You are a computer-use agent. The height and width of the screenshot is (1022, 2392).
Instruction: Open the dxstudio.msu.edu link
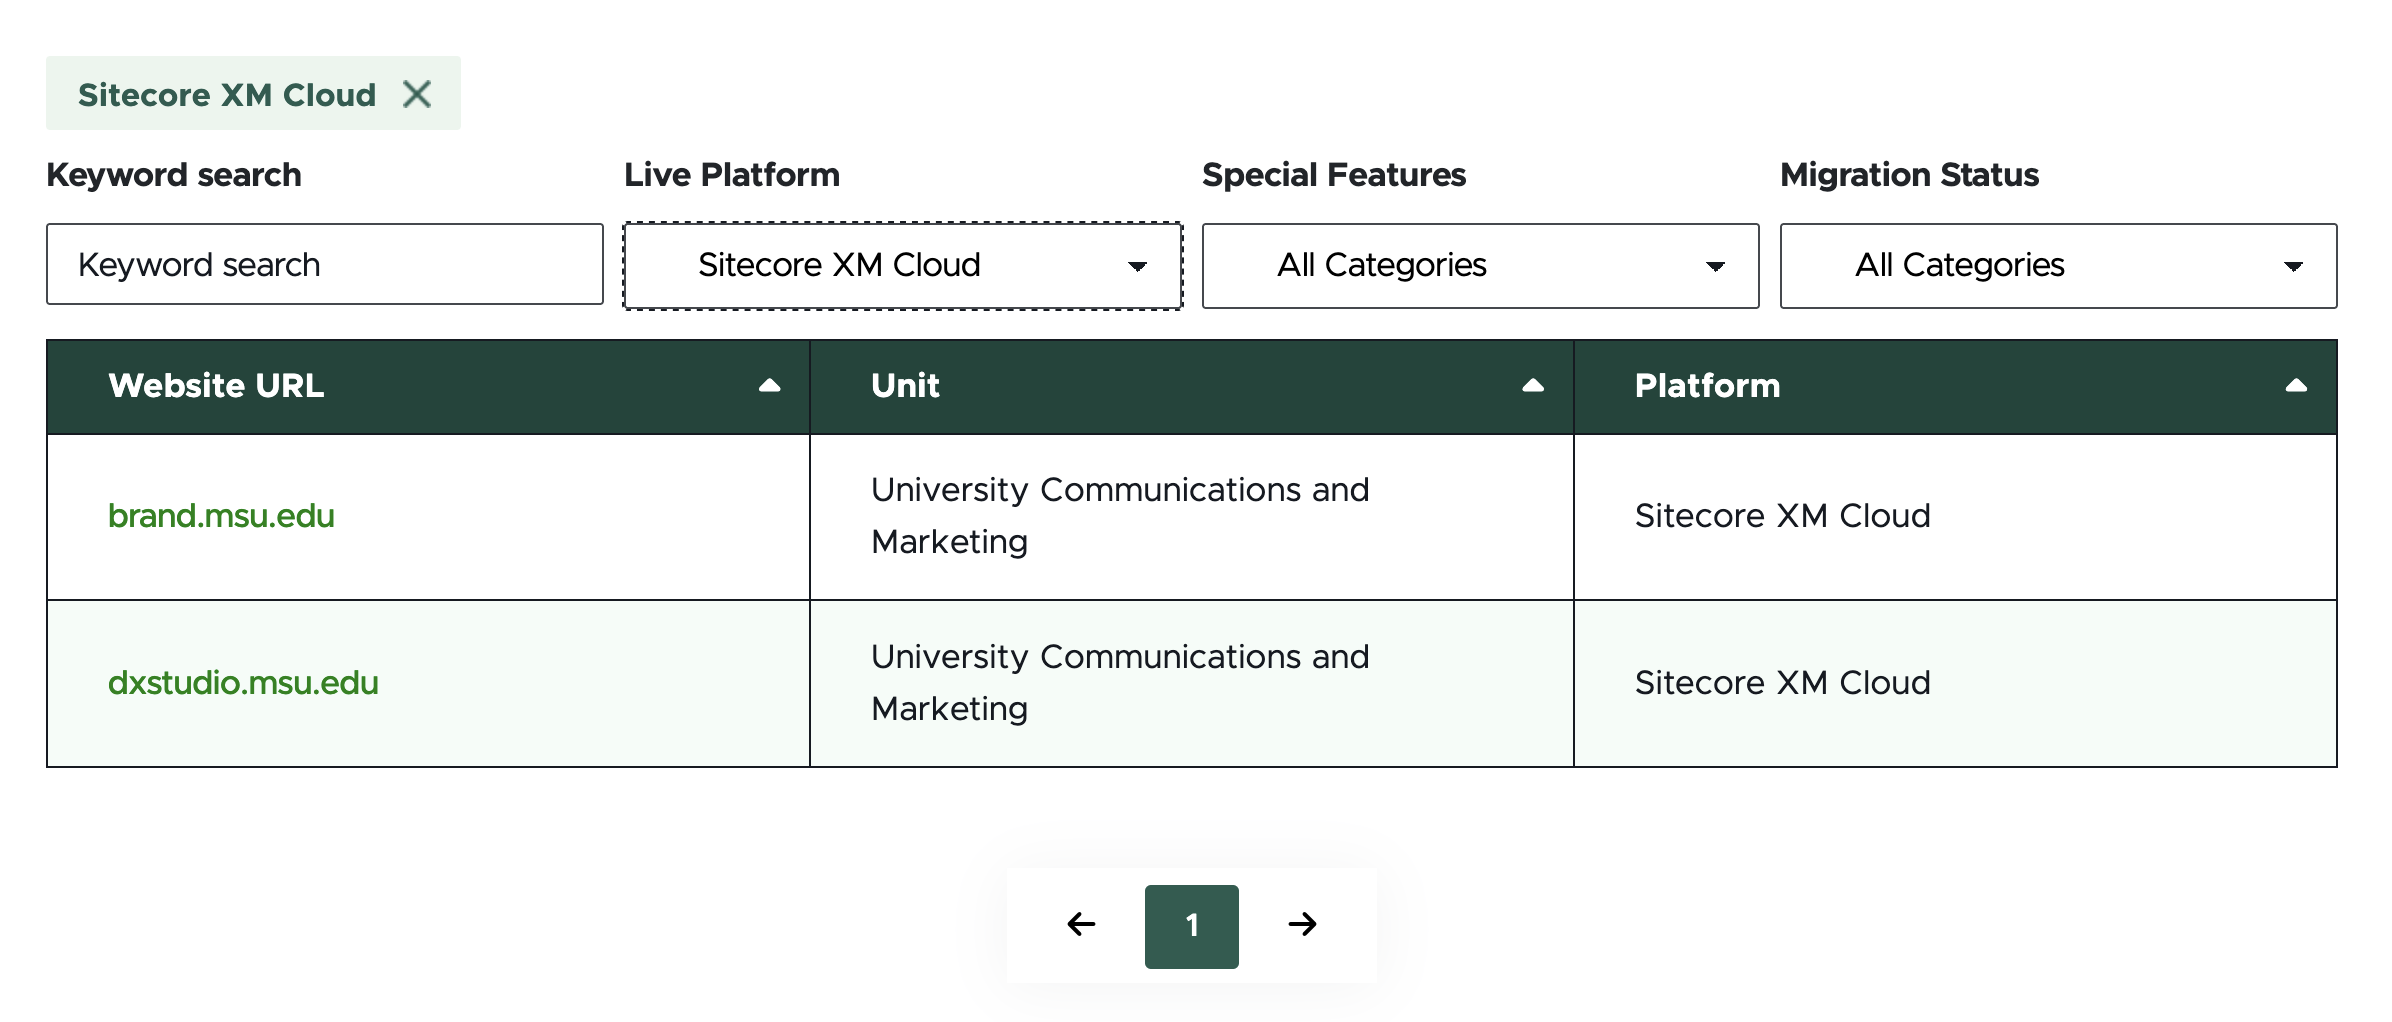(x=243, y=683)
